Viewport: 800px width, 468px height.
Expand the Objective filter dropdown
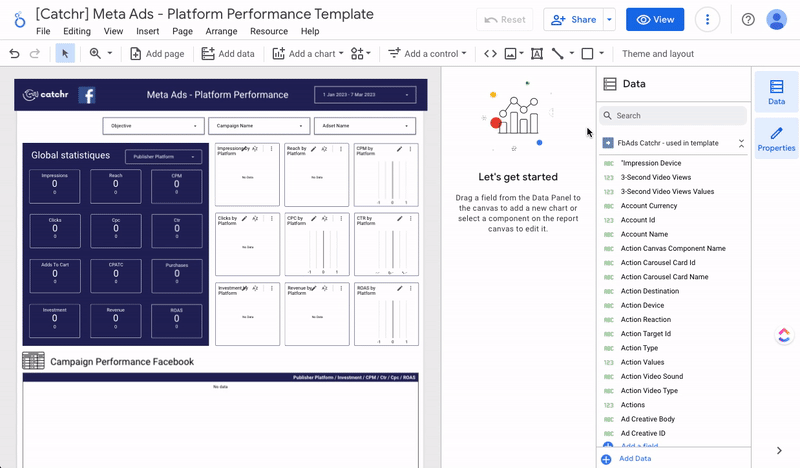pyautogui.click(x=153, y=126)
